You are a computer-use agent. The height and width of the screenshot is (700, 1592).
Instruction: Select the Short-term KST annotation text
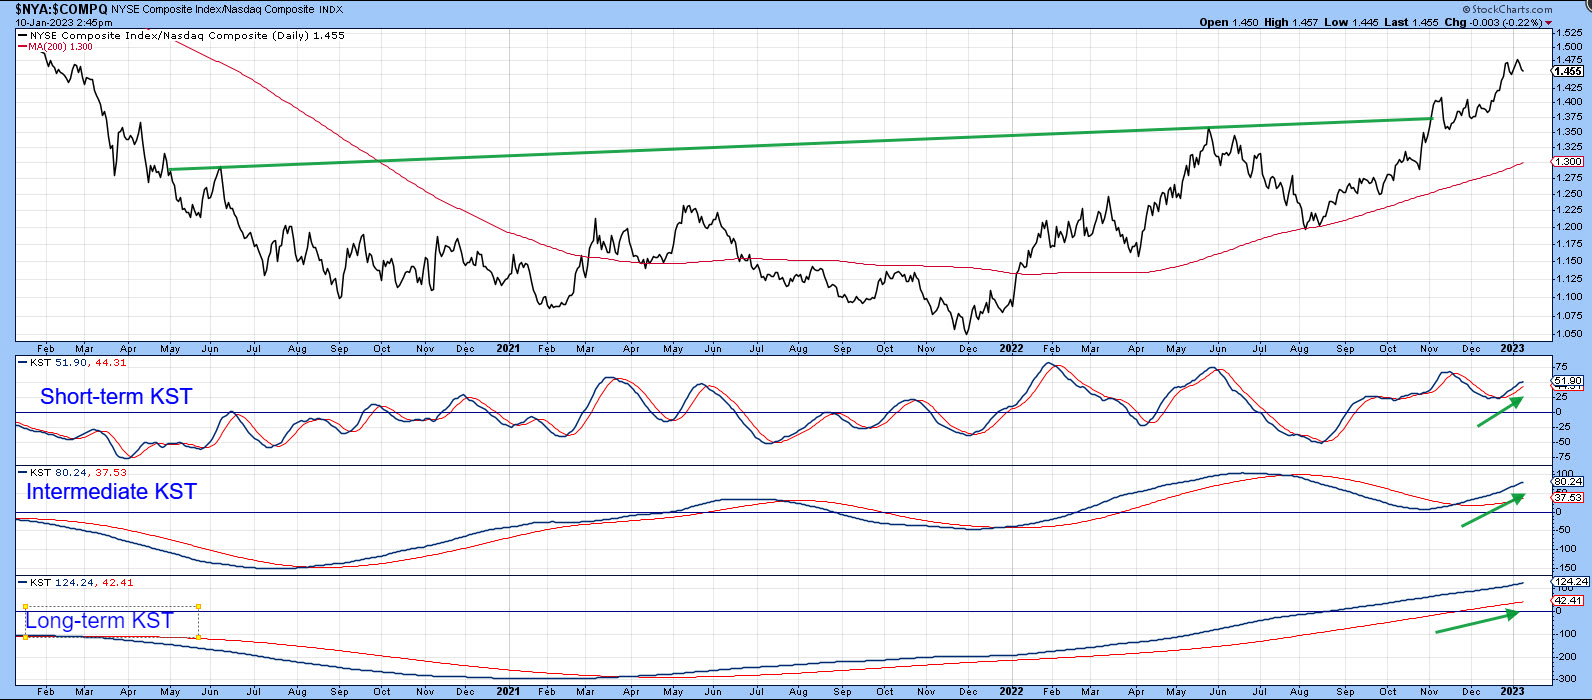tap(116, 397)
